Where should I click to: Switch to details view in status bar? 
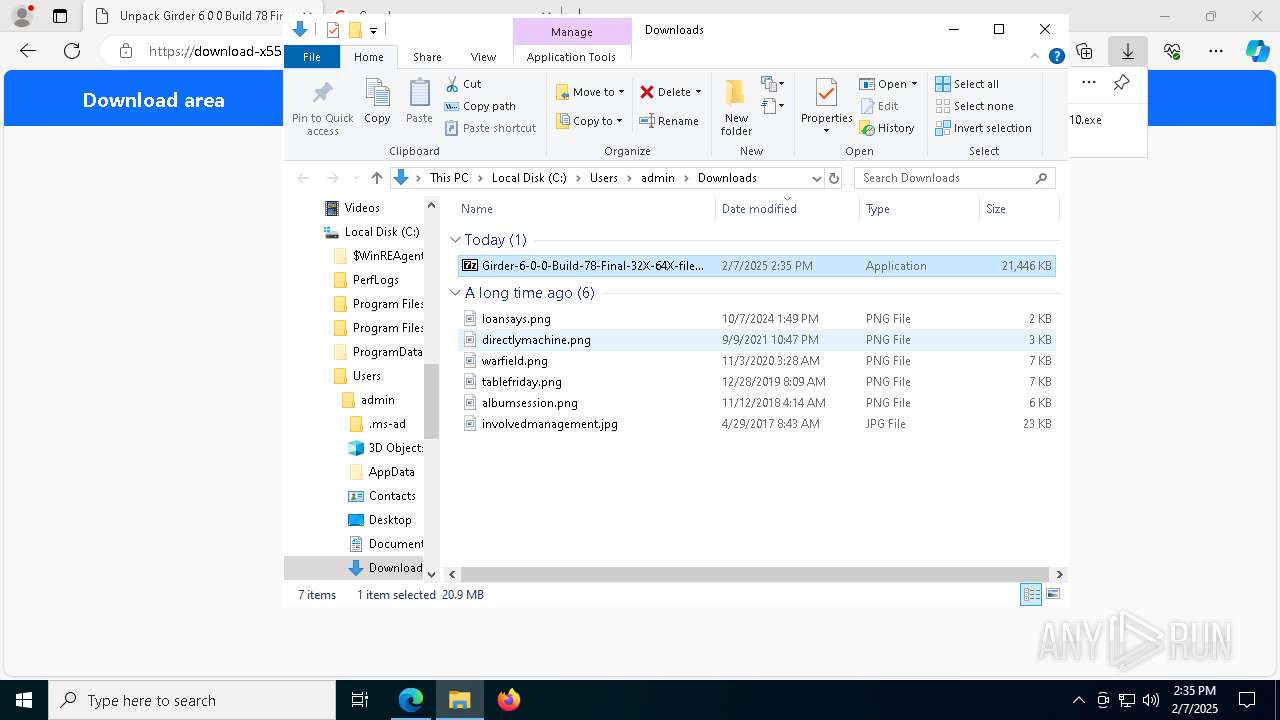pyautogui.click(x=1031, y=594)
